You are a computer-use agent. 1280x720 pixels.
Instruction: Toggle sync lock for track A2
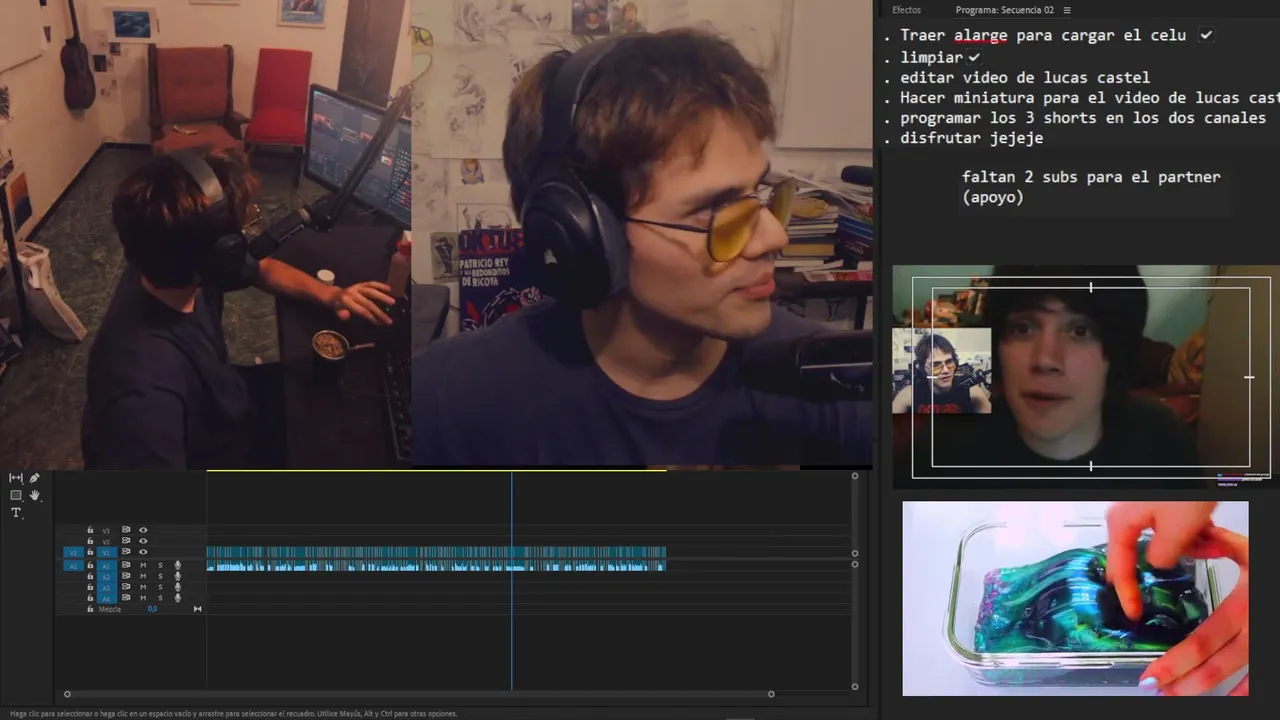126,576
